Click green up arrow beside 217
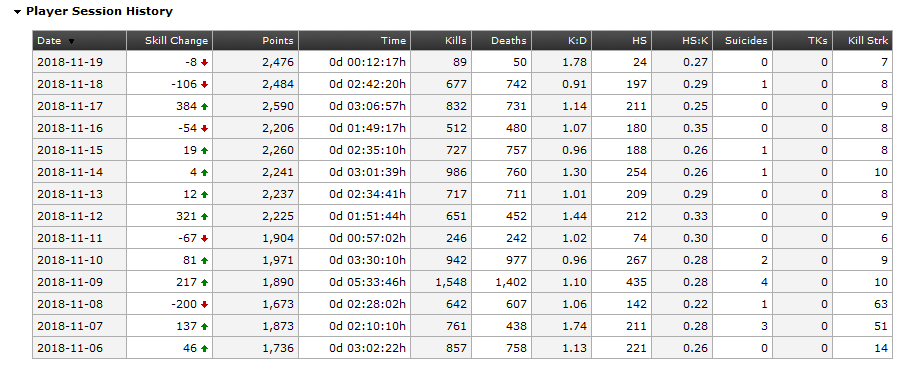Viewport: 911px width, 373px height. (204, 282)
